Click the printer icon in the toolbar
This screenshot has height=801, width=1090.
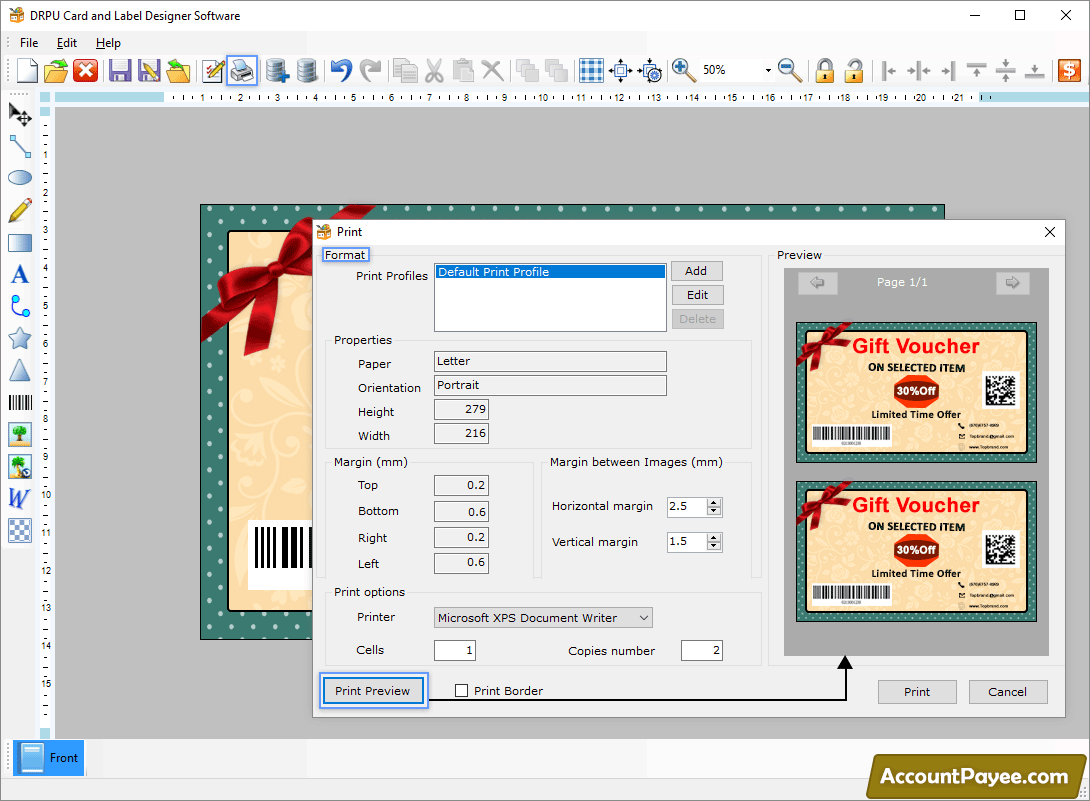click(242, 70)
